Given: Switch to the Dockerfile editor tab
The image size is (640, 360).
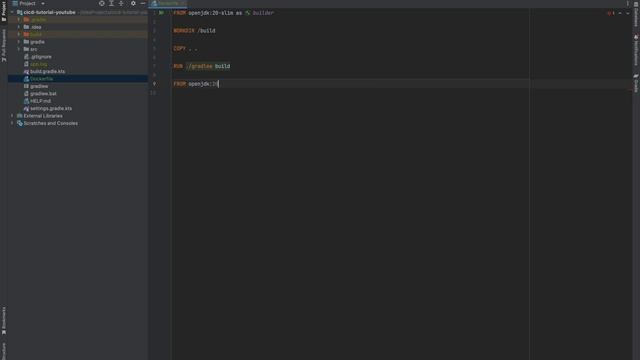Looking at the screenshot, I should [x=168, y=3].
